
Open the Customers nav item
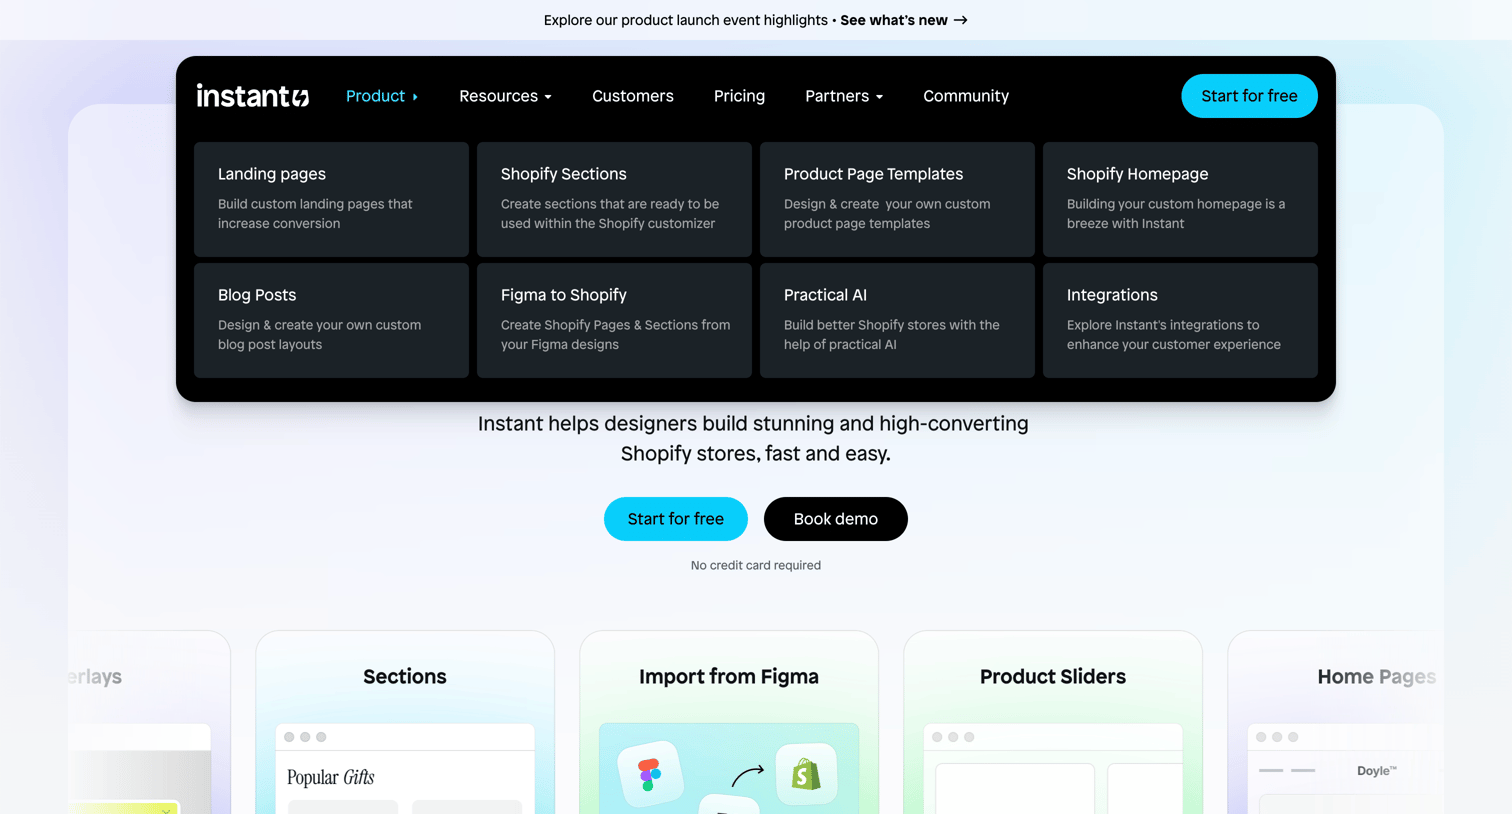pos(633,96)
